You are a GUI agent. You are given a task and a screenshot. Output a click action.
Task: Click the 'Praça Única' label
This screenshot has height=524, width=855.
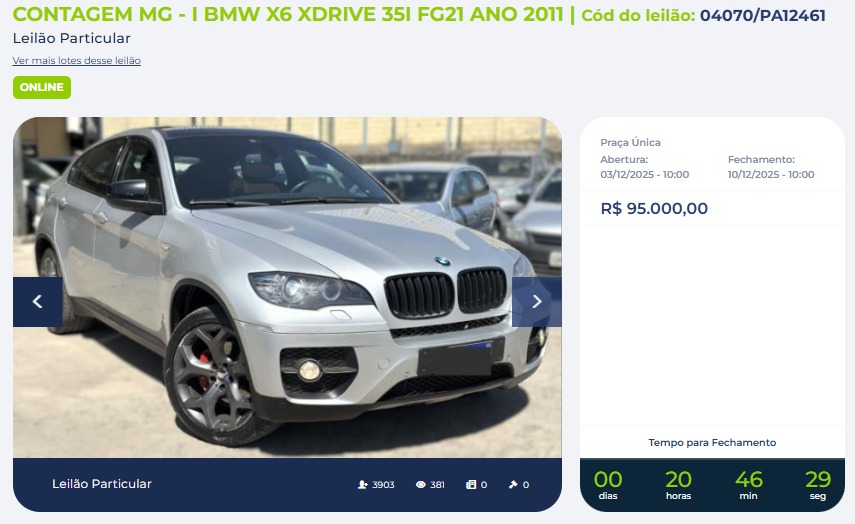630,142
